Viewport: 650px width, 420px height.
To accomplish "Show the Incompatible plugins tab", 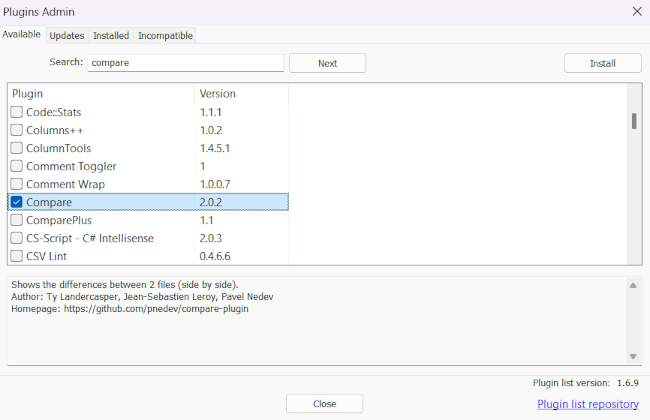I will point(165,35).
